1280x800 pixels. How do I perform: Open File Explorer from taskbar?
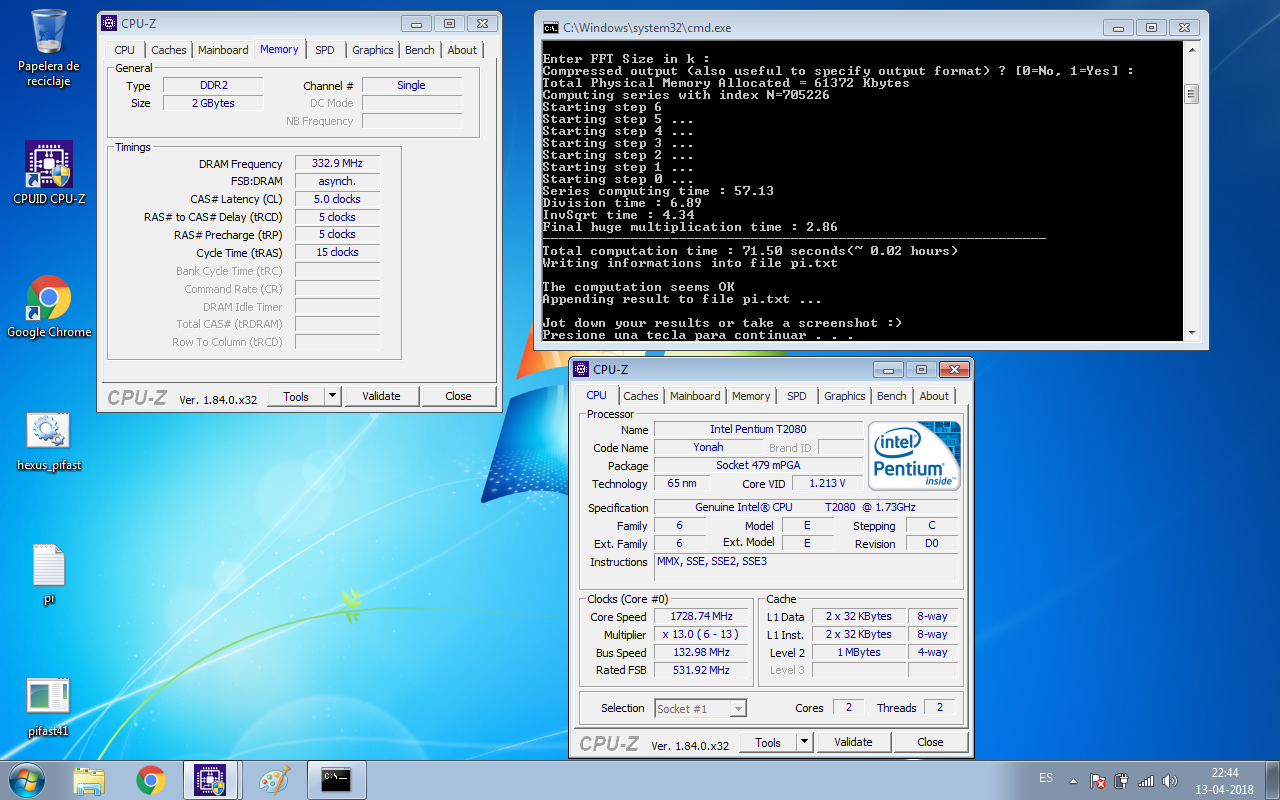click(x=89, y=780)
